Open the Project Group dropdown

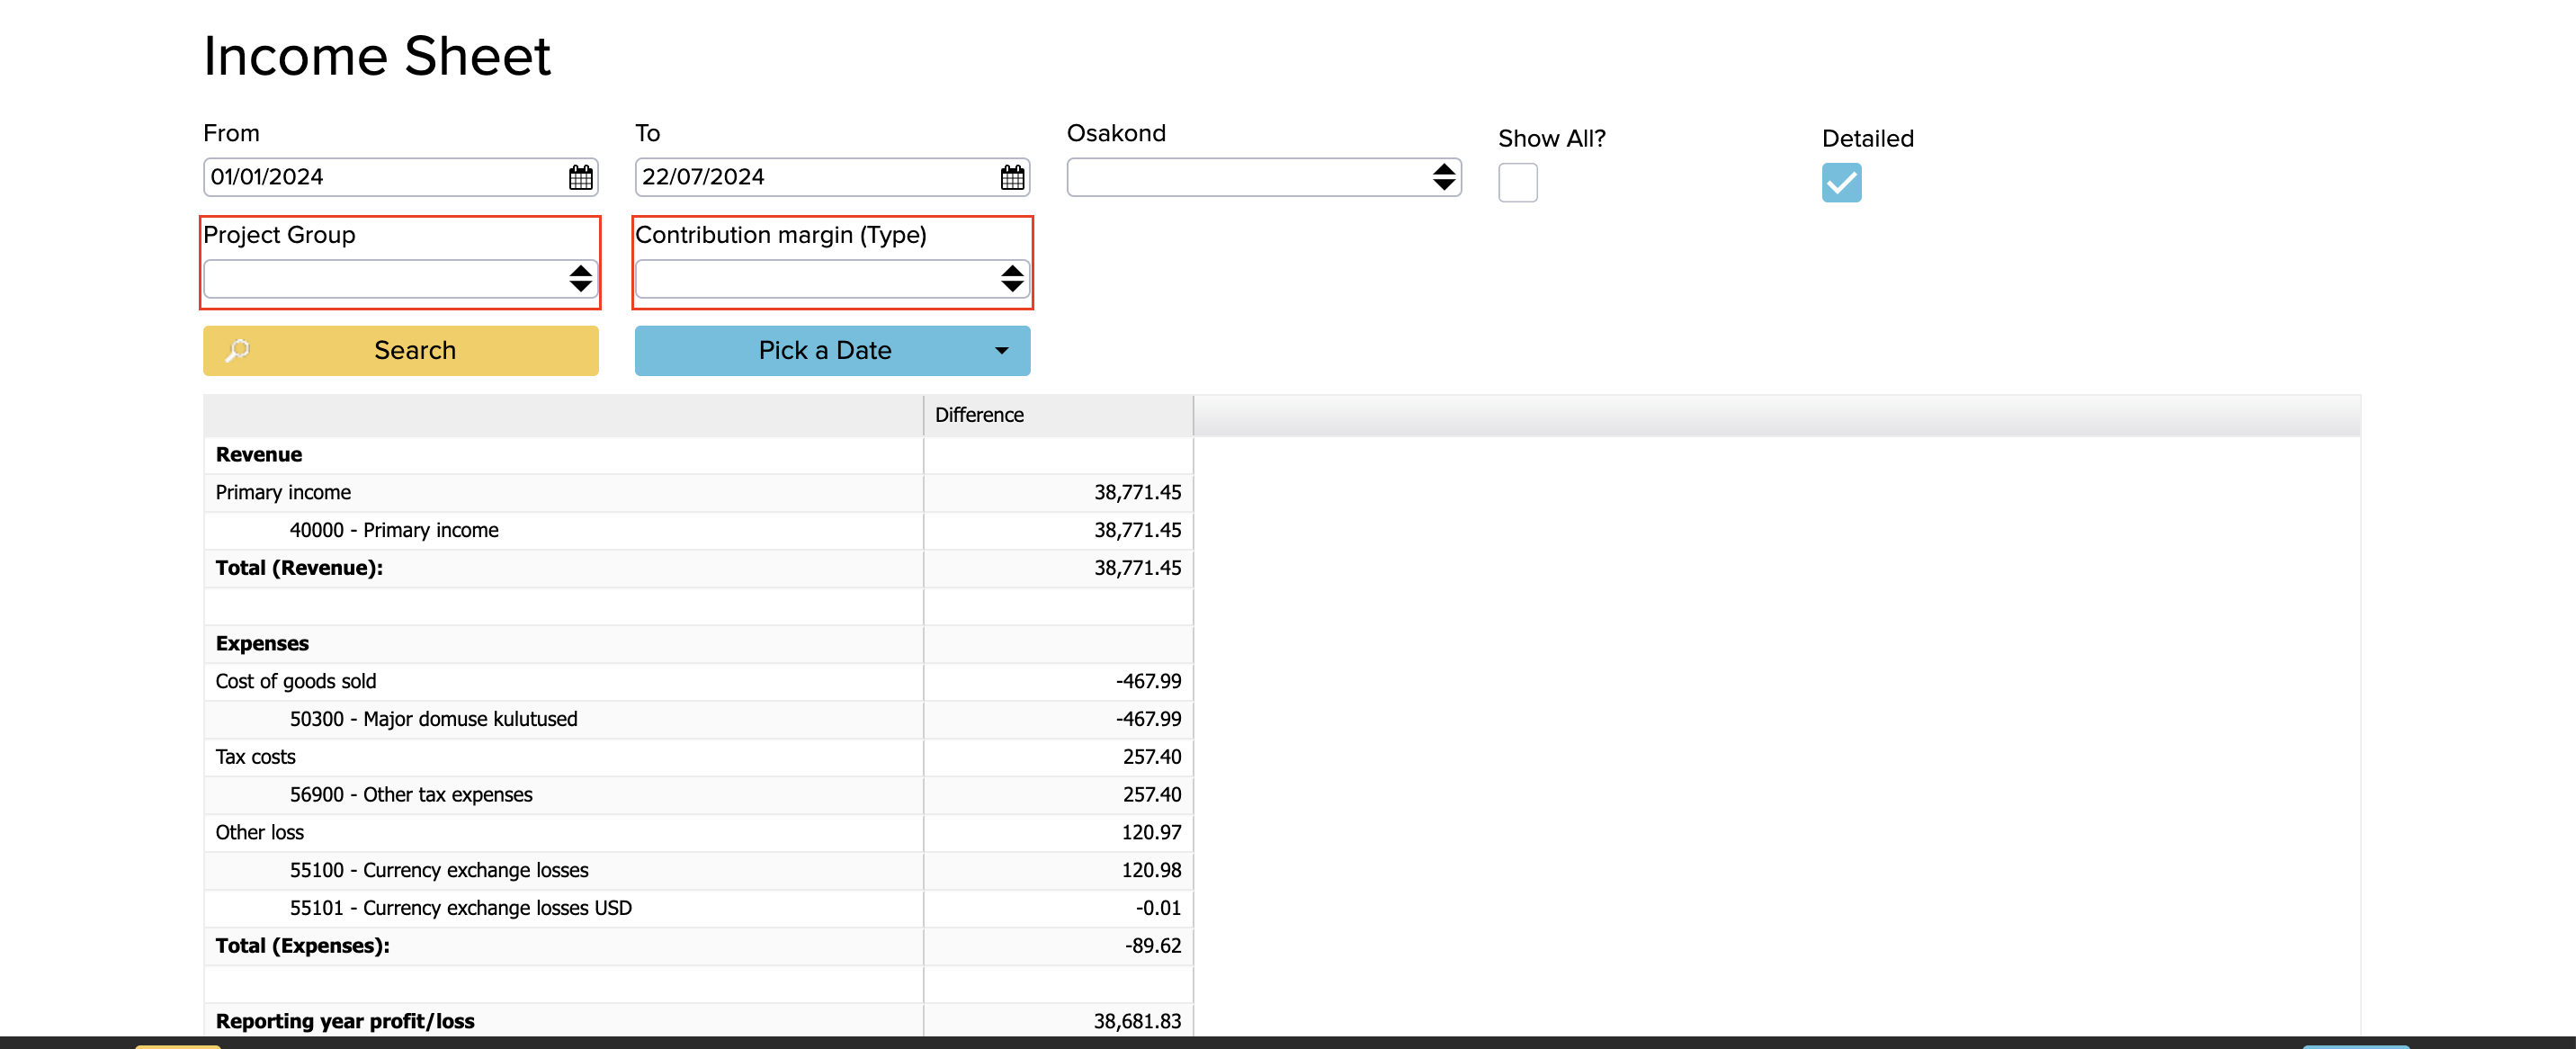click(400, 279)
